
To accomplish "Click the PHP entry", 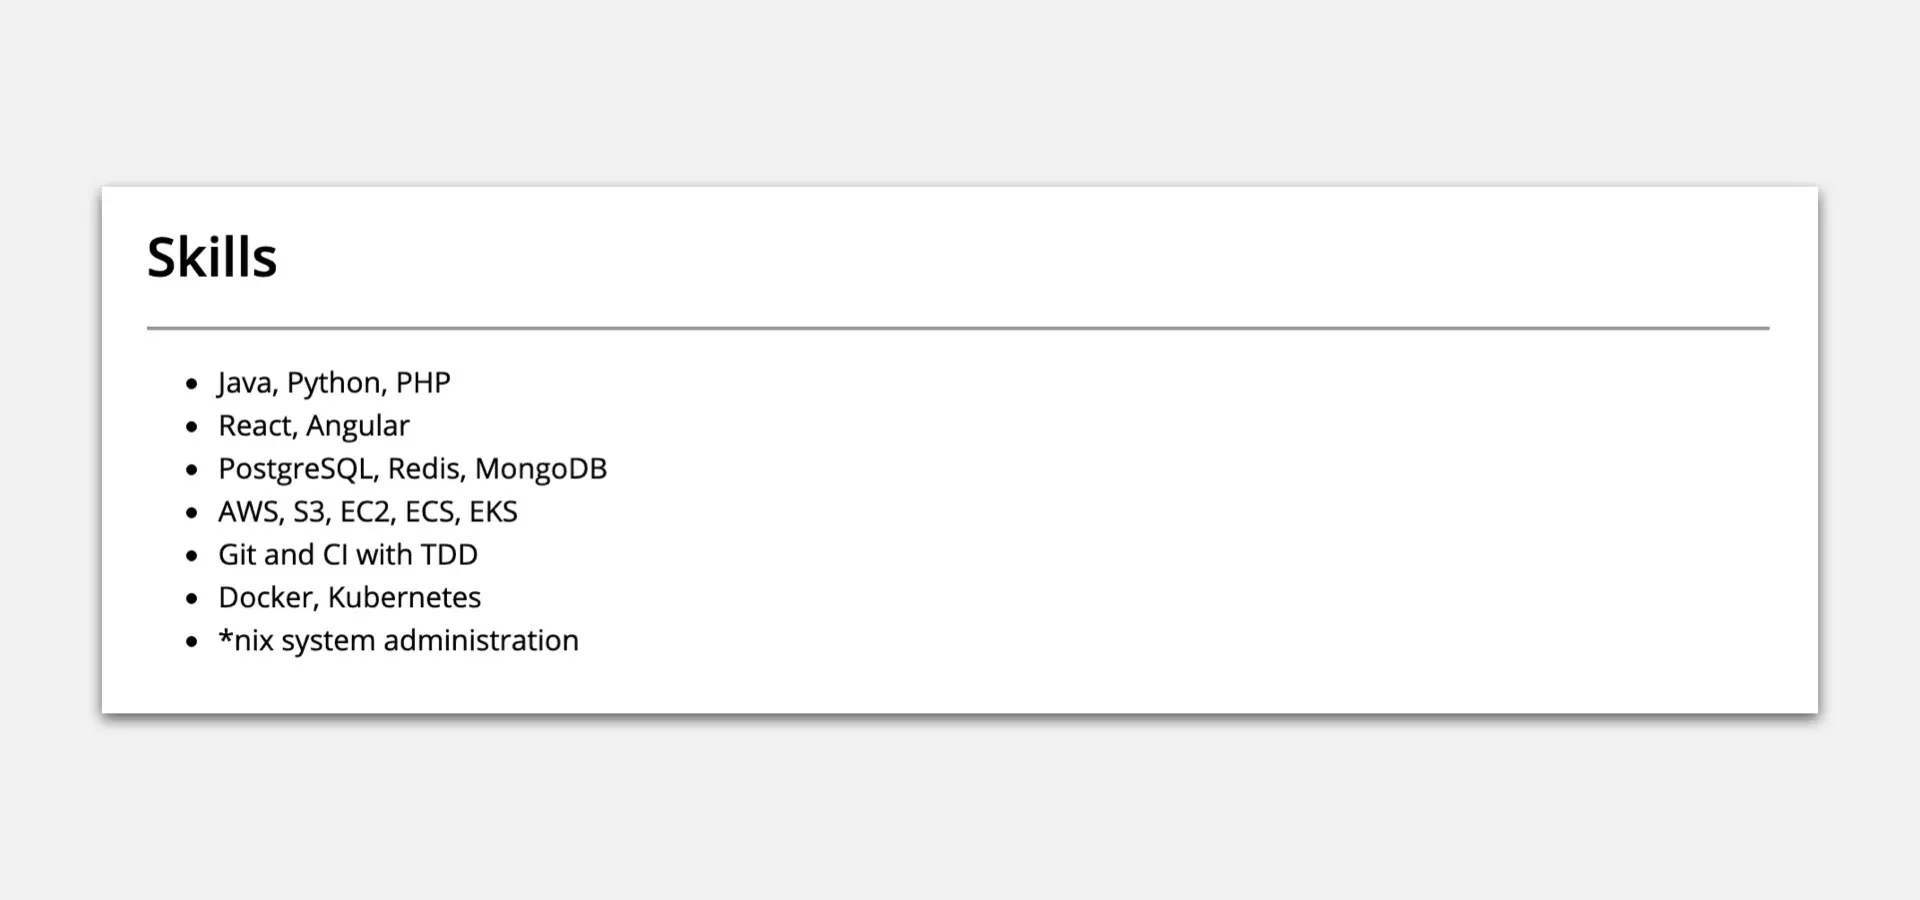I will pos(423,383).
